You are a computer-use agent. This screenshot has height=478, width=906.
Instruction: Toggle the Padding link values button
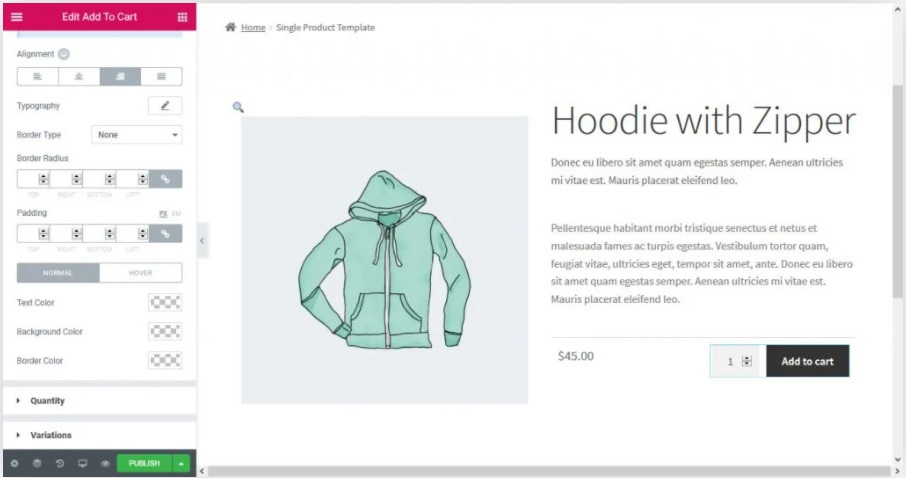(165, 234)
